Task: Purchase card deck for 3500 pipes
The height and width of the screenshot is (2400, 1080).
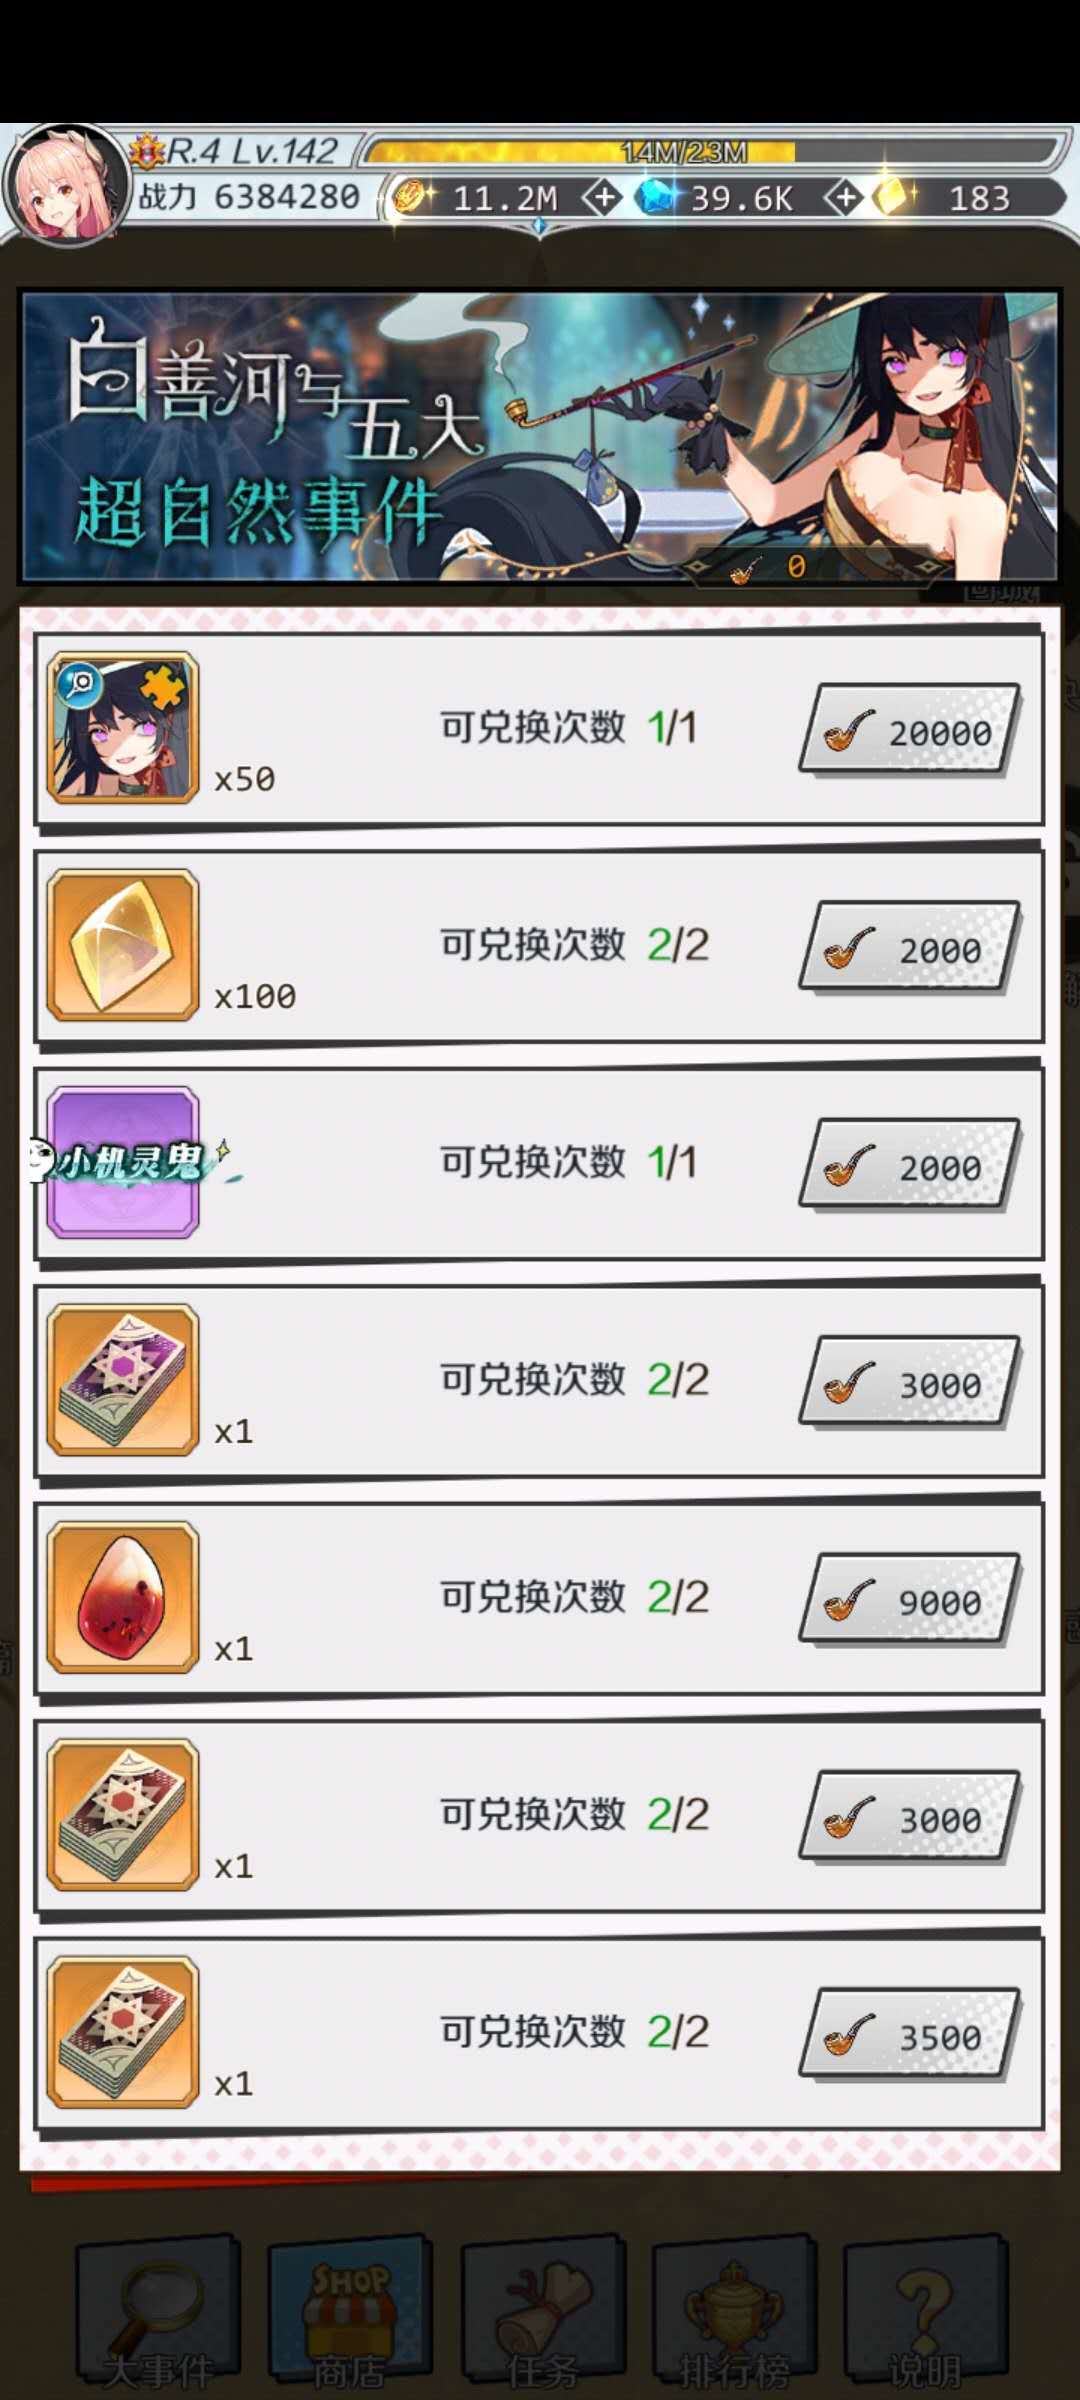Action: tap(909, 2034)
